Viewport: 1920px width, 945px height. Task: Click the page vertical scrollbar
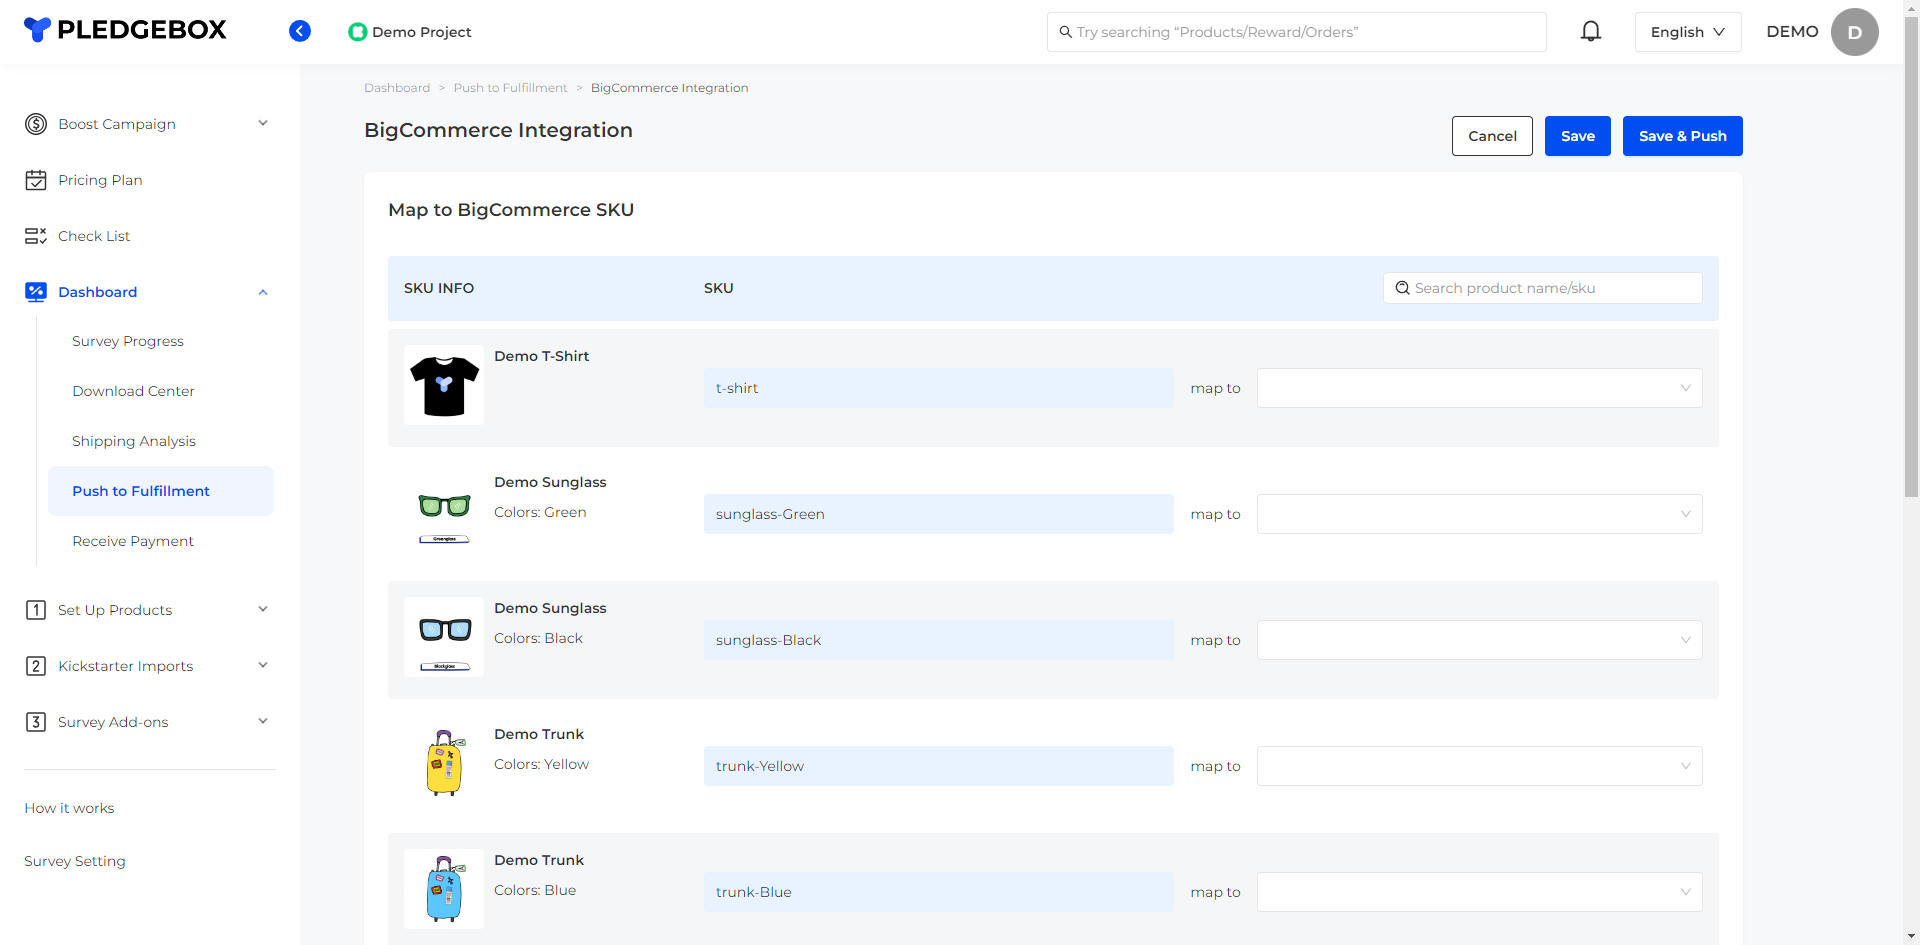[x=1911, y=258]
